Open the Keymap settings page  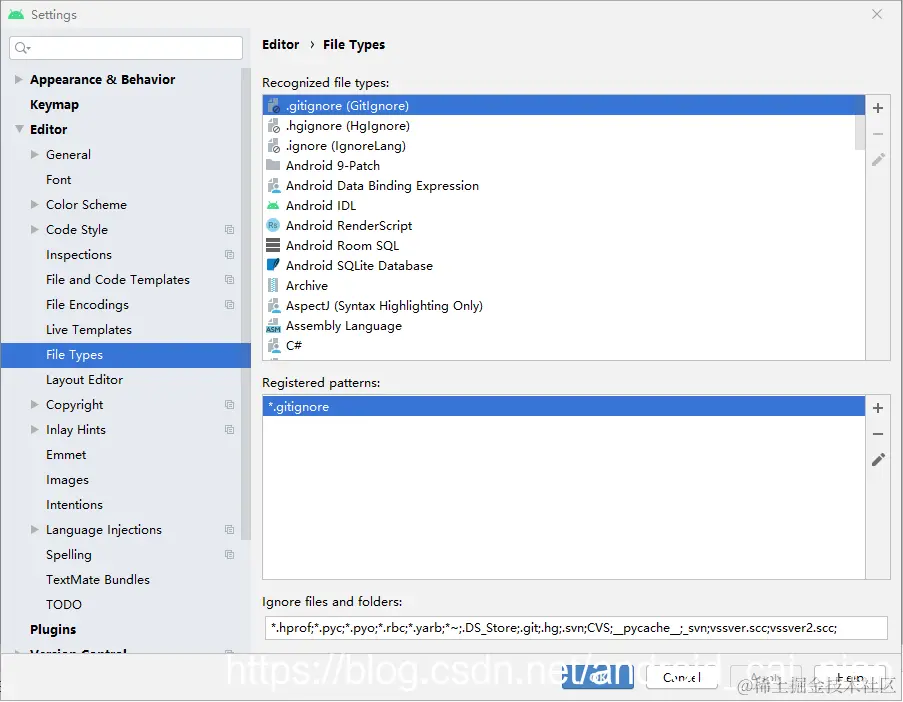click(54, 105)
